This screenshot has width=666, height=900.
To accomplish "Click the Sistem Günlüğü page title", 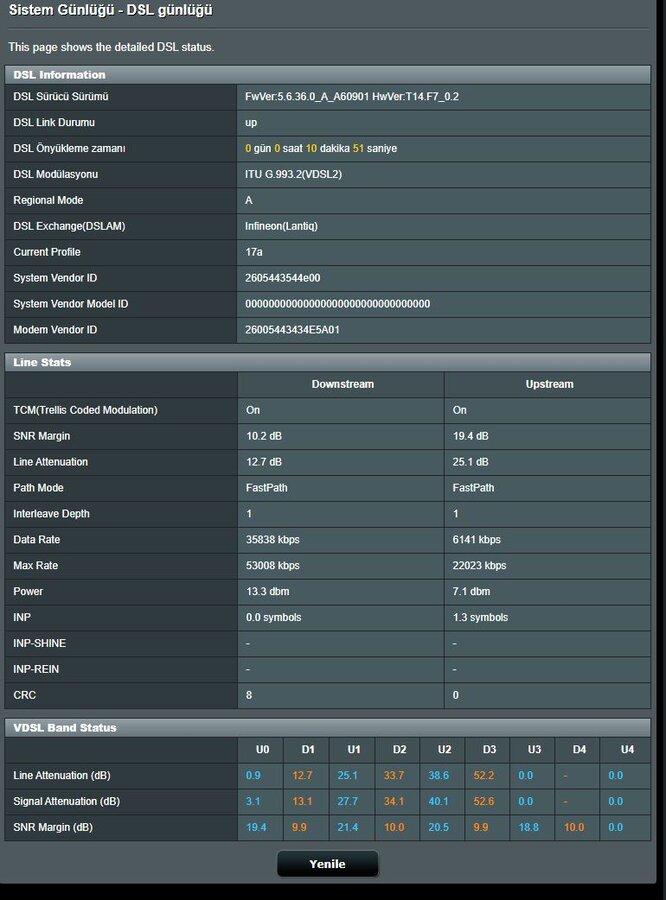I will [x=110, y=11].
